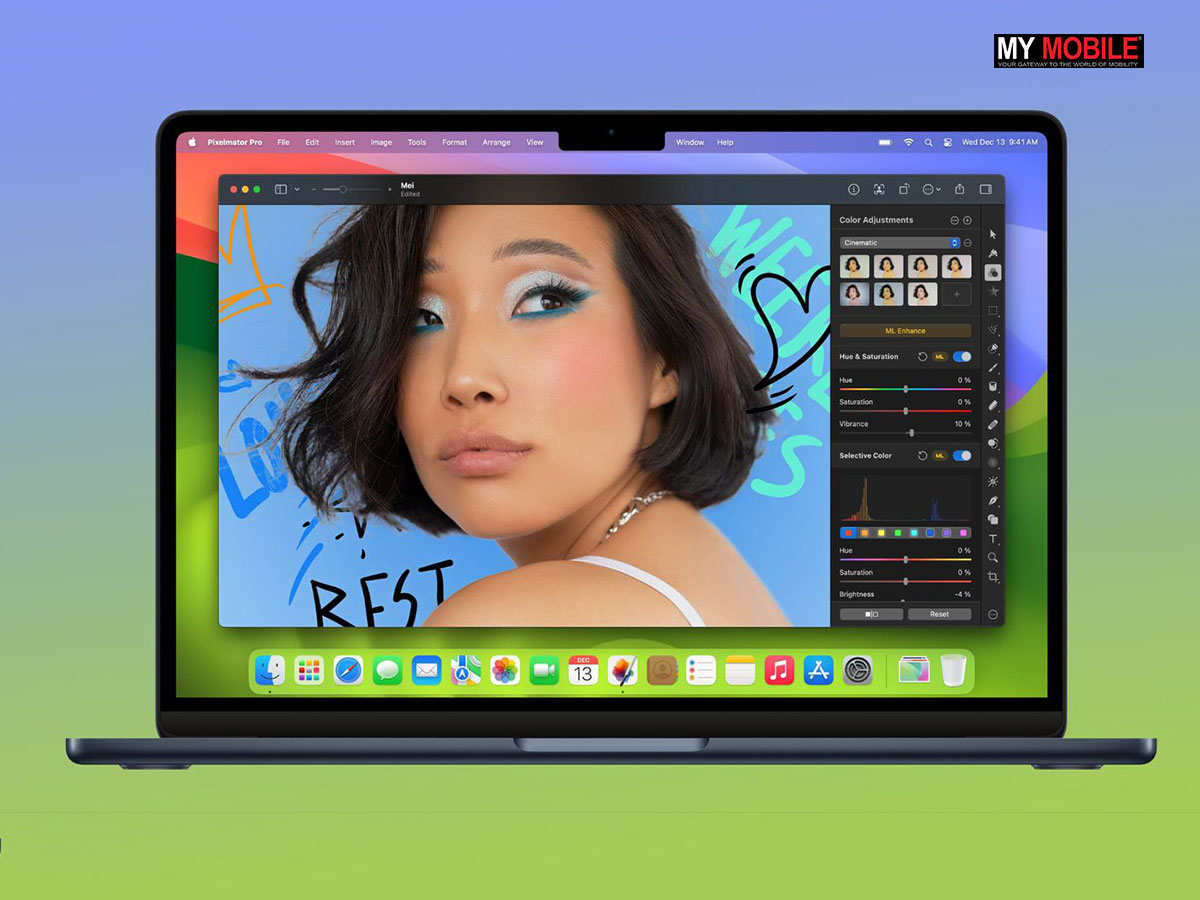1200x900 pixels.
Task: Open the Share menu in the toolbar
Action: [x=961, y=189]
